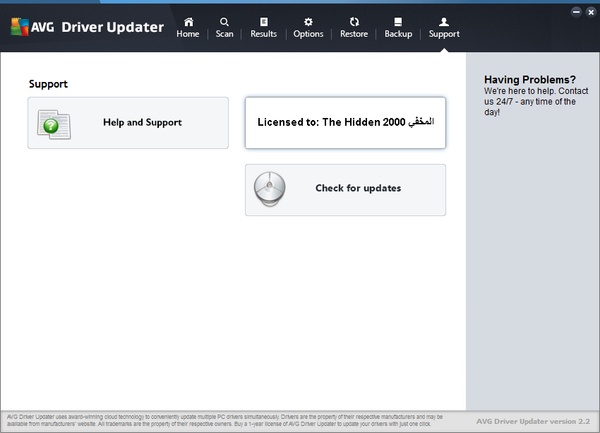Switch to the Backup tab label
This screenshot has height=433, width=600.
[x=398, y=34]
